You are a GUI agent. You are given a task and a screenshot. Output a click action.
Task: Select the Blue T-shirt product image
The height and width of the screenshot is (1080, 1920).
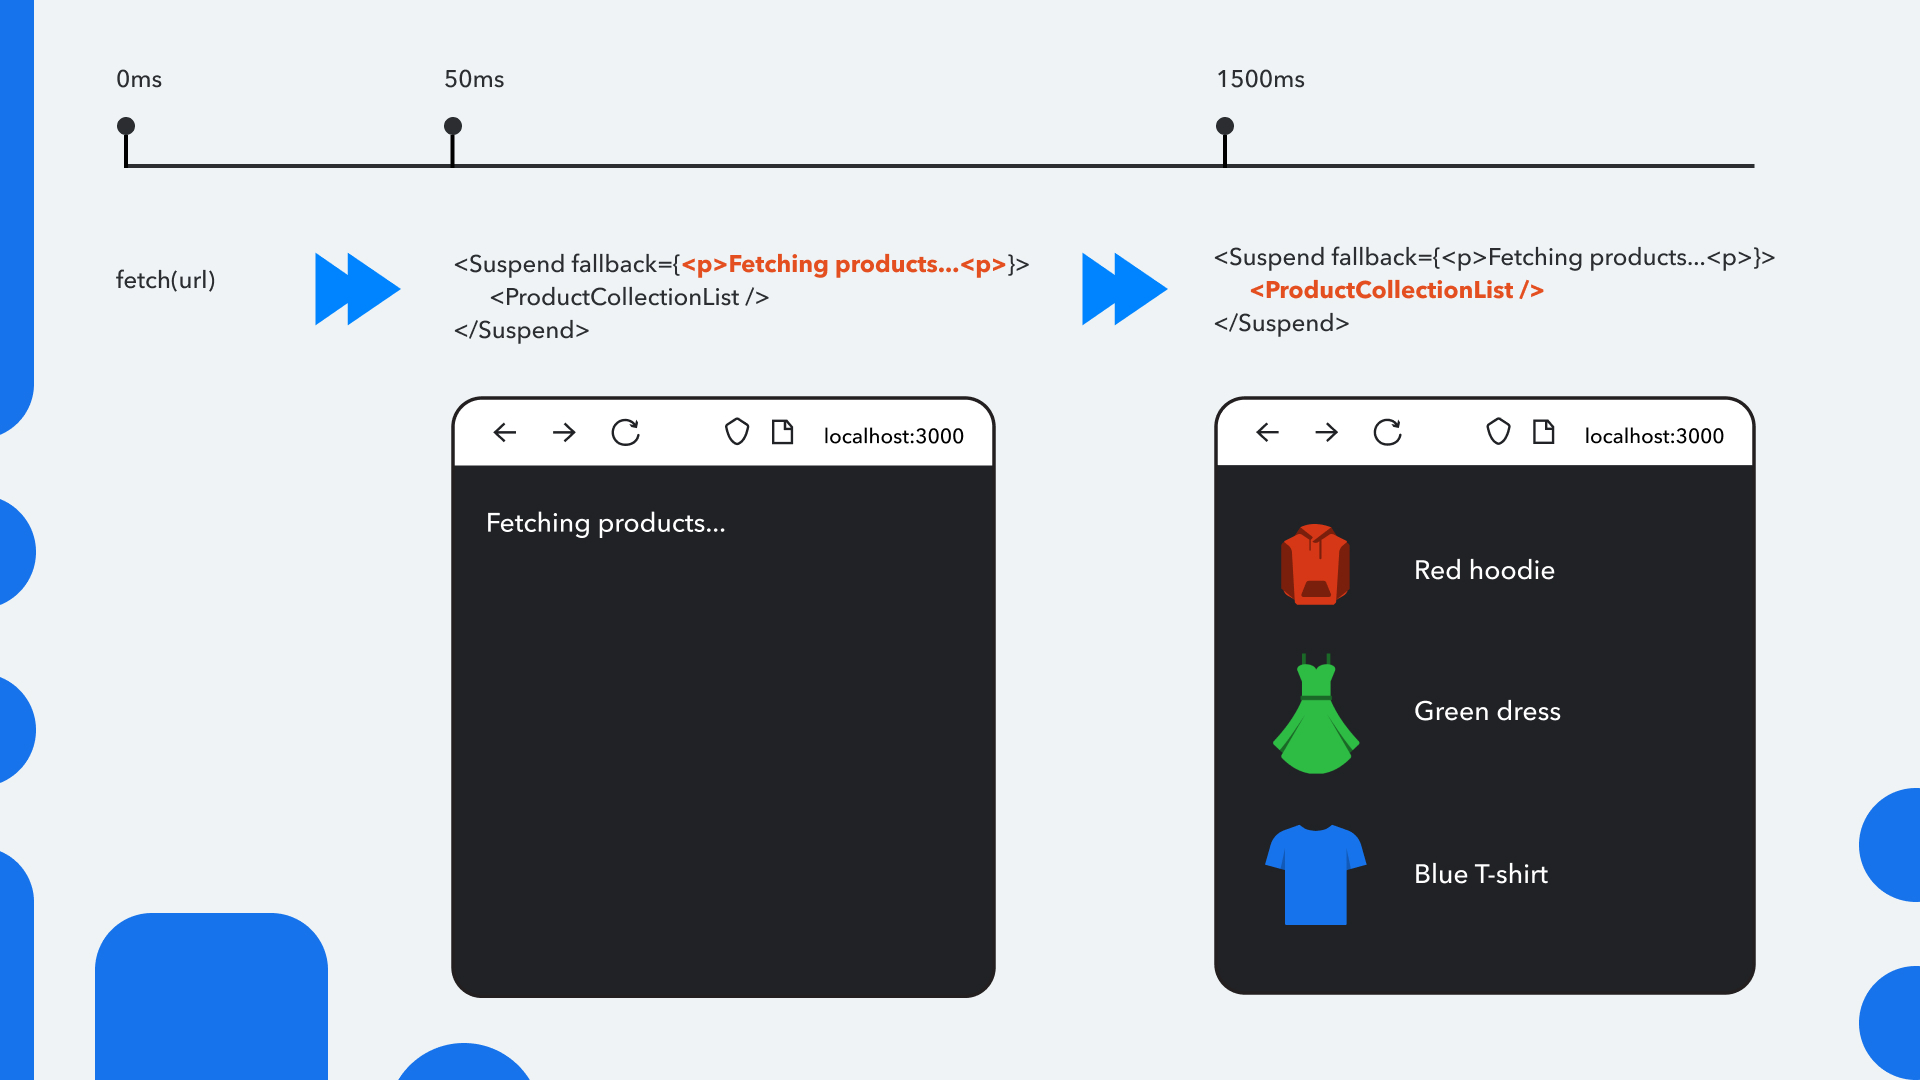point(1316,874)
